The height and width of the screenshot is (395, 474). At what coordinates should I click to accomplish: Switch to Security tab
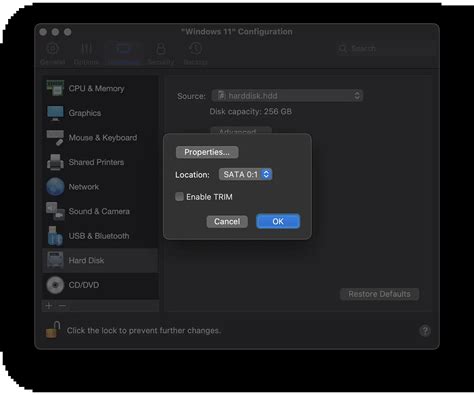point(161,54)
